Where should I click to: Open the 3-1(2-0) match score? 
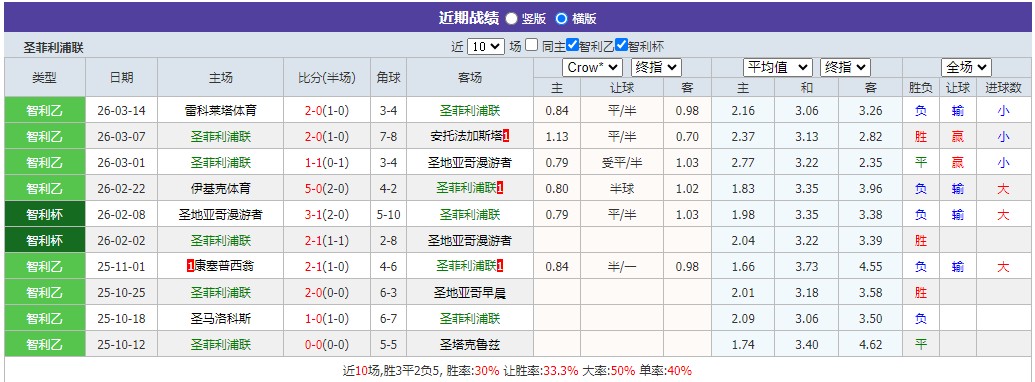point(327,214)
